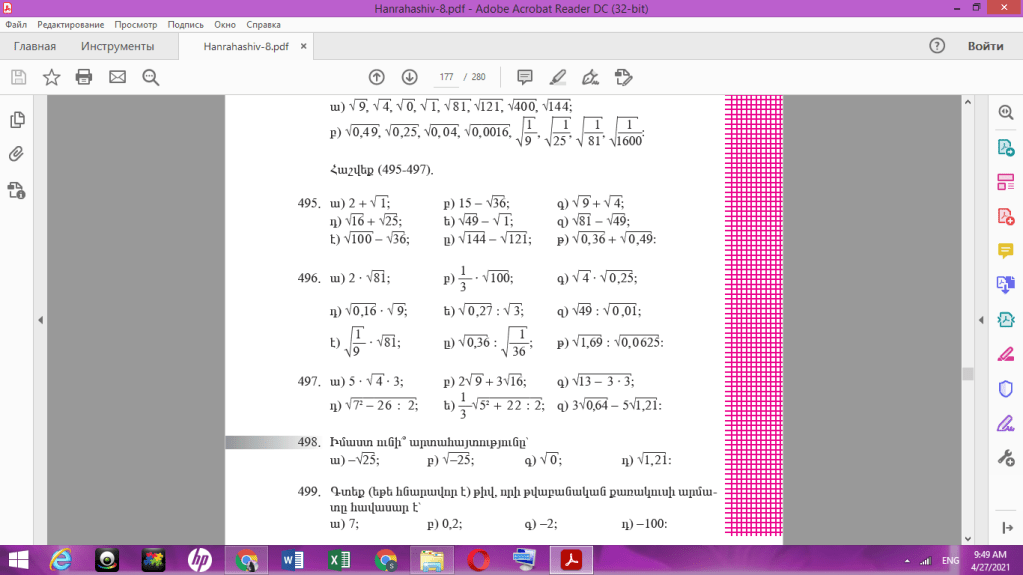
Task: Click the Войти sign-in button
Action: click(985, 46)
